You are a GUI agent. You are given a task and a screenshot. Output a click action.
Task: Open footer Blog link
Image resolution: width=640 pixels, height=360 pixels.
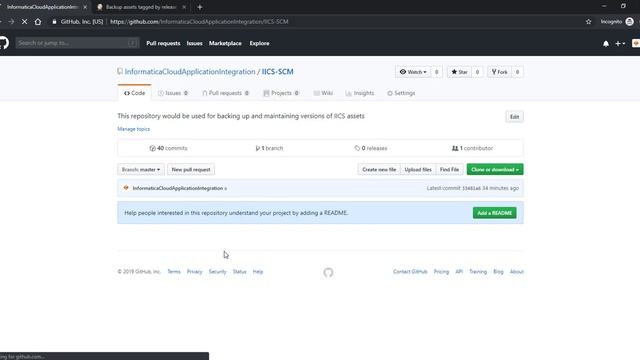(498, 272)
